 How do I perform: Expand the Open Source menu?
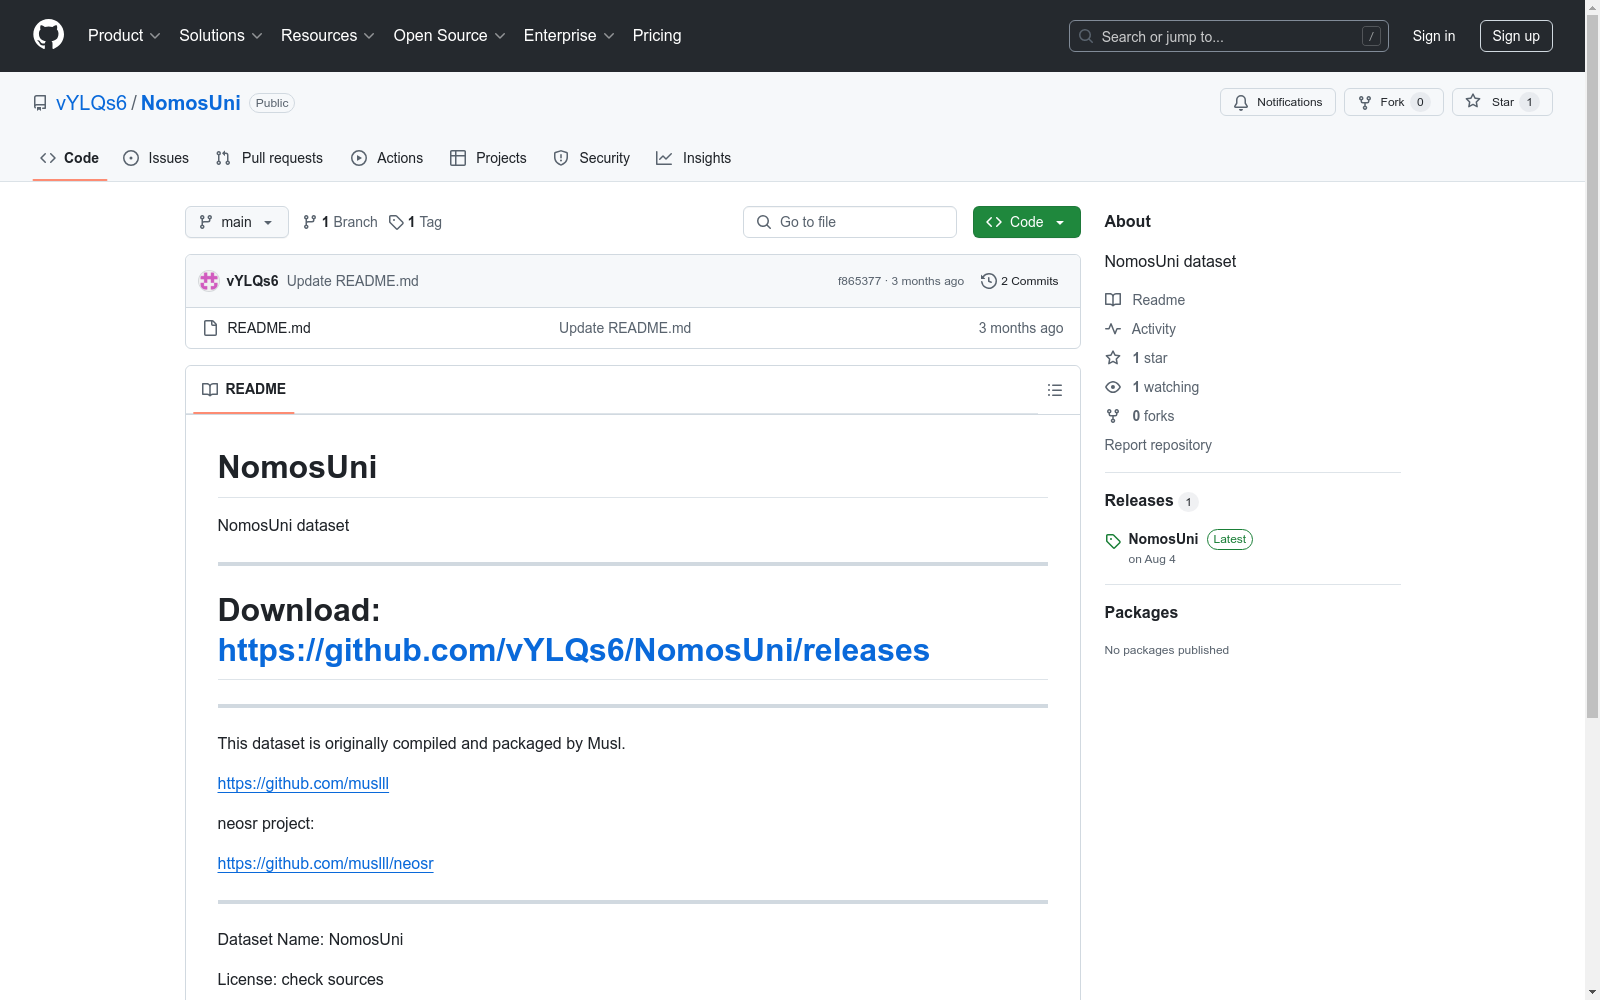point(449,36)
